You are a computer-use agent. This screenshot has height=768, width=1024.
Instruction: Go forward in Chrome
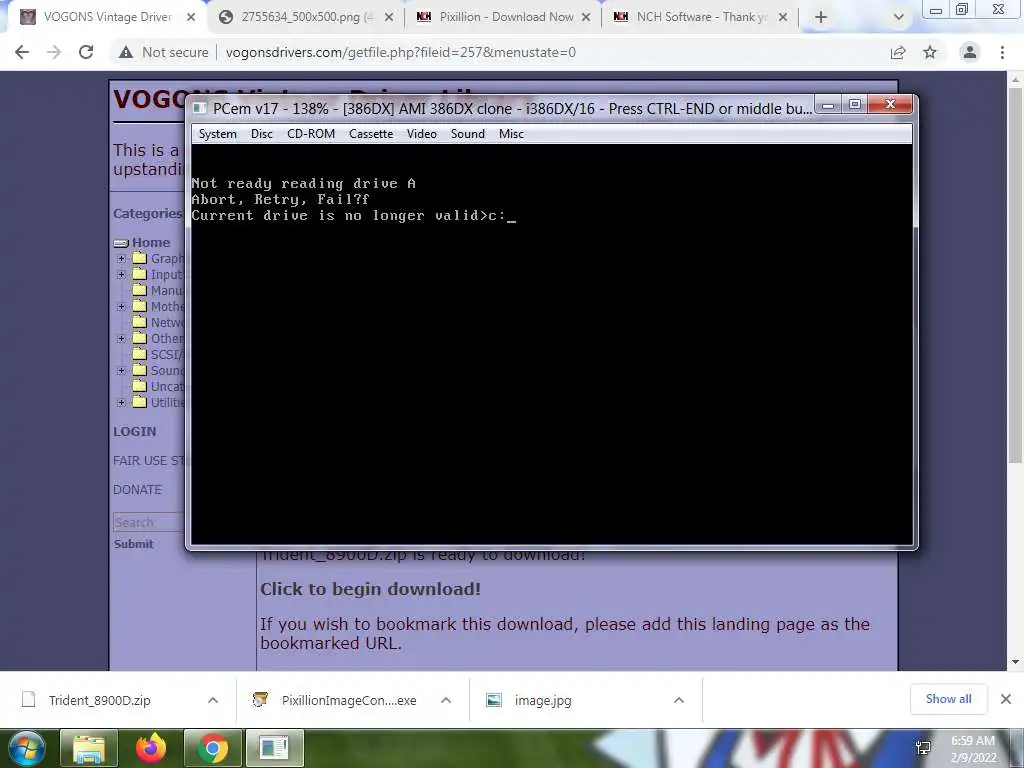[54, 52]
